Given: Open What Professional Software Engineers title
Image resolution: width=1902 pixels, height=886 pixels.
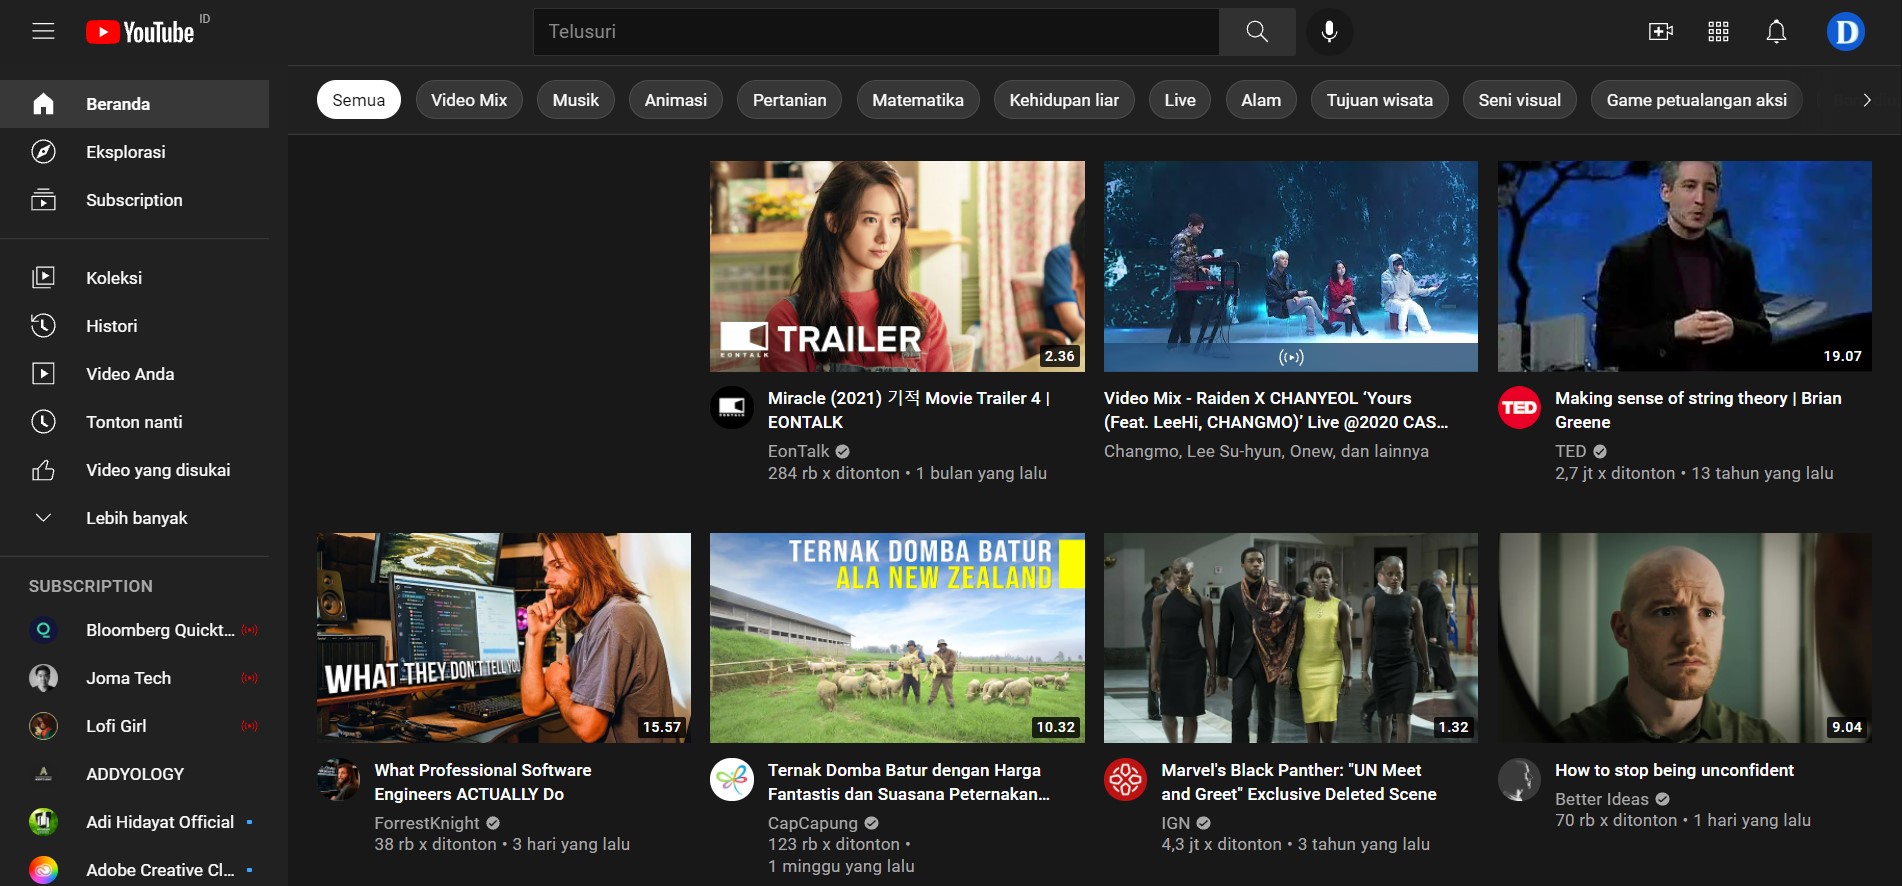Looking at the screenshot, I should (483, 782).
